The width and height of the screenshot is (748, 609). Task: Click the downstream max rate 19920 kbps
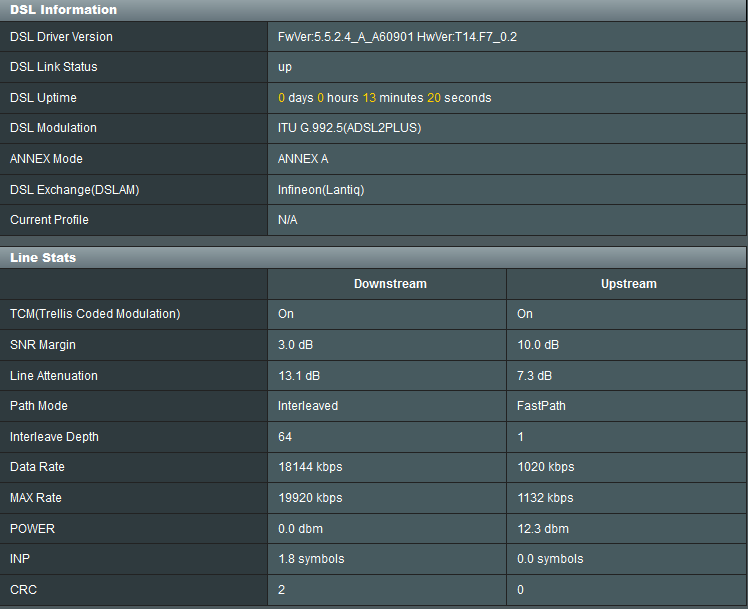tap(310, 498)
